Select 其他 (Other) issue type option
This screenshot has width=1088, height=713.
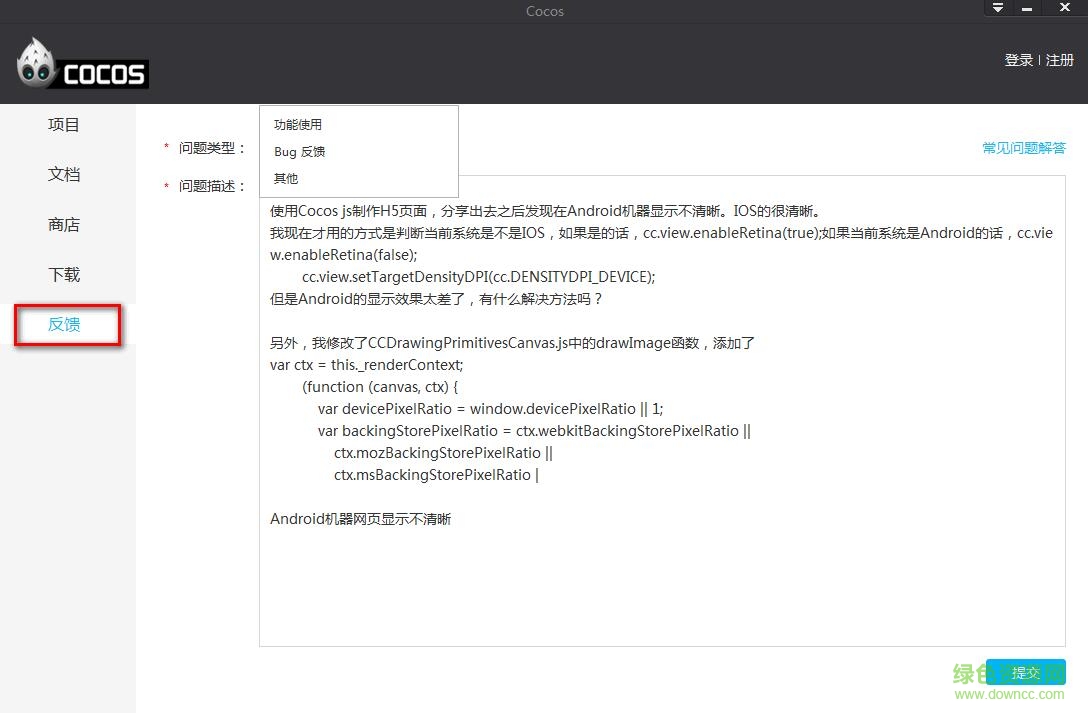(x=286, y=179)
